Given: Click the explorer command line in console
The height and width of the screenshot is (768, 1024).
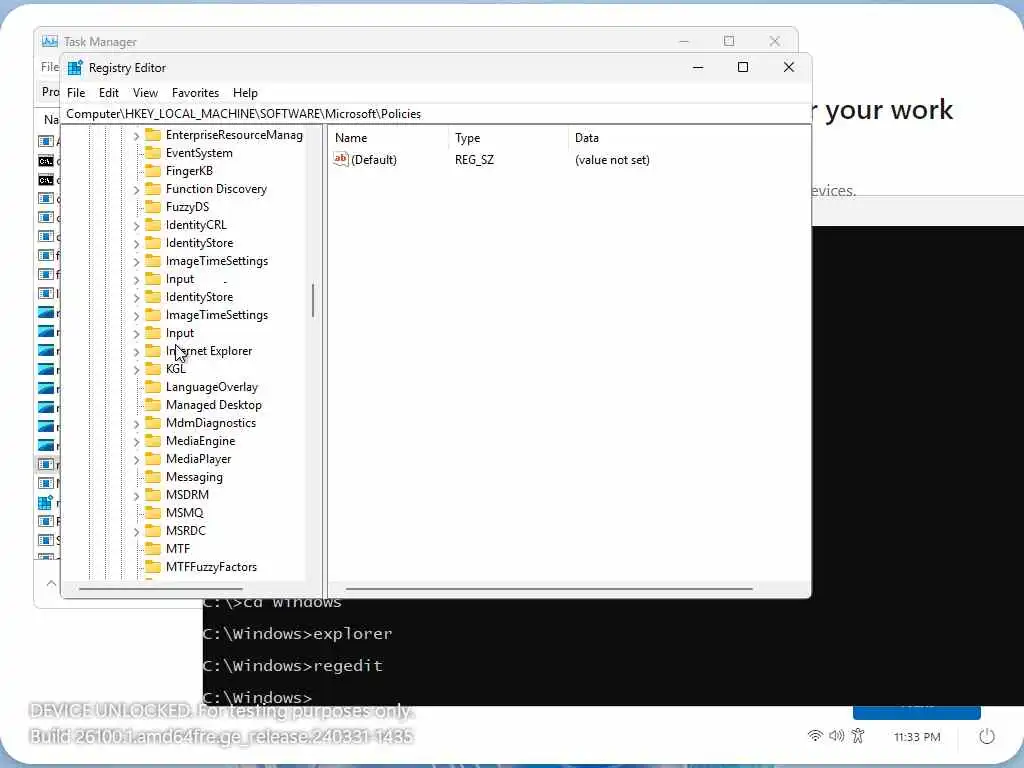Looking at the screenshot, I should 298,633.
